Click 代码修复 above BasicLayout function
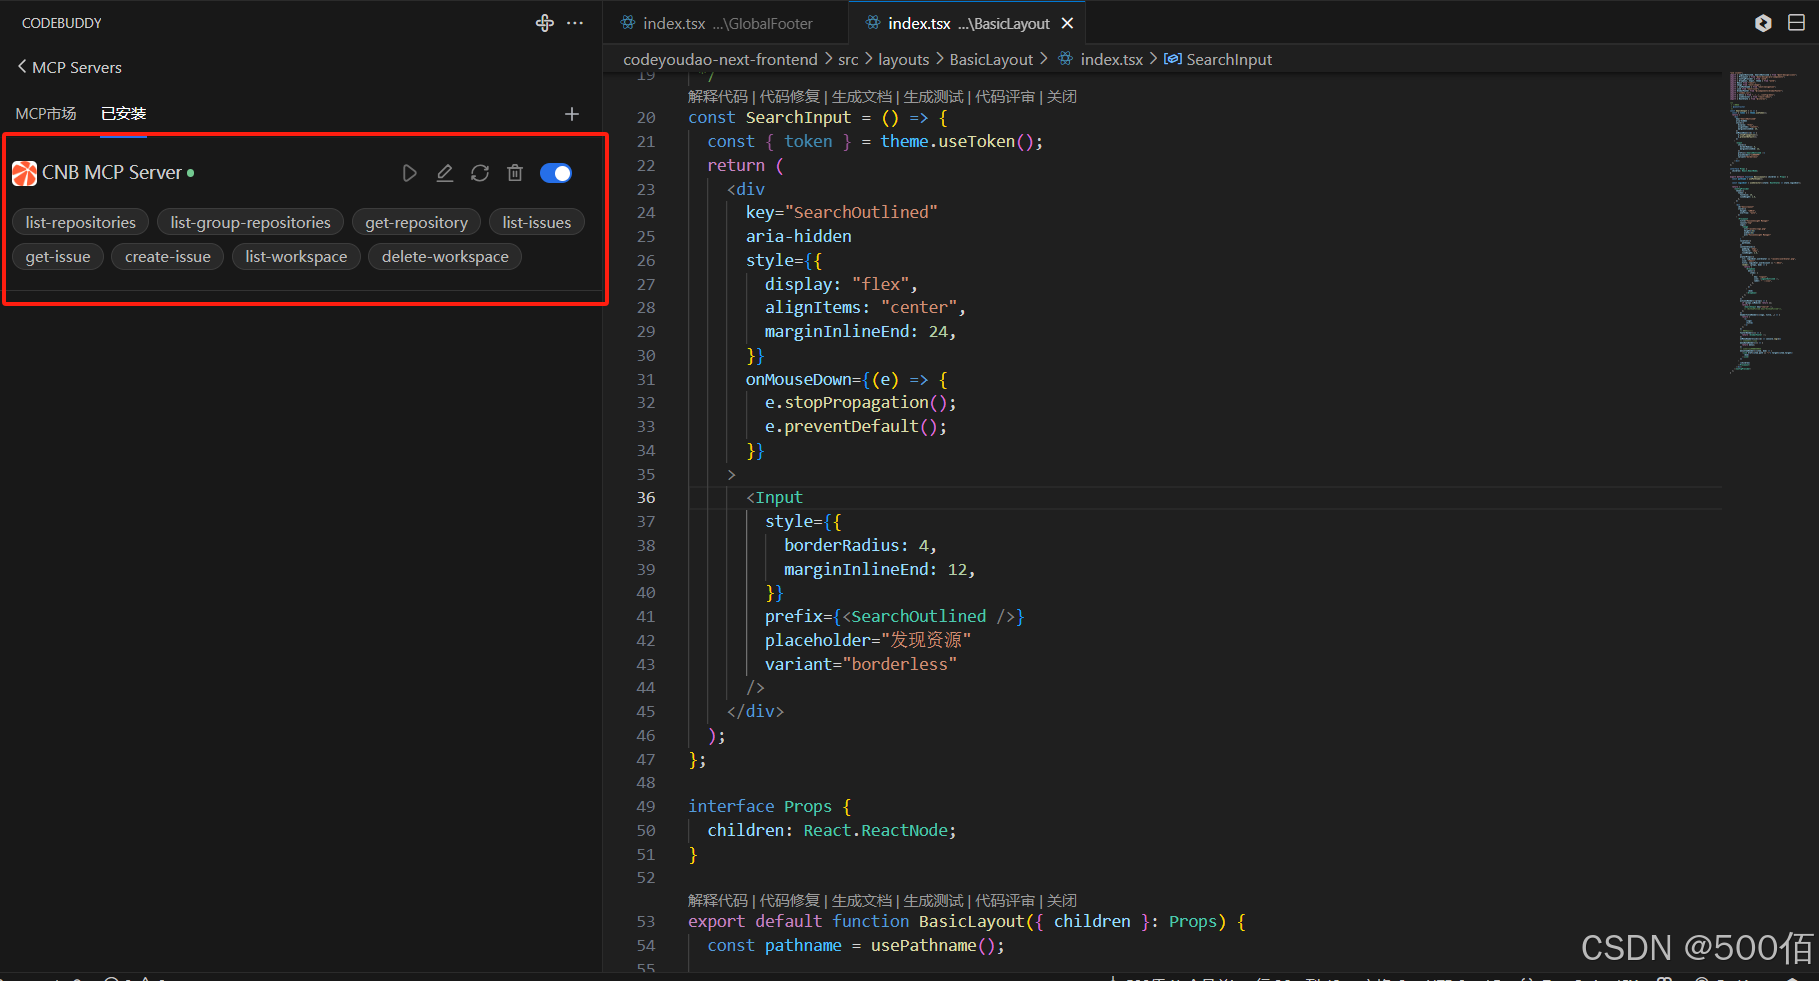Screen dimensions: 1819x981 [790, 901]
